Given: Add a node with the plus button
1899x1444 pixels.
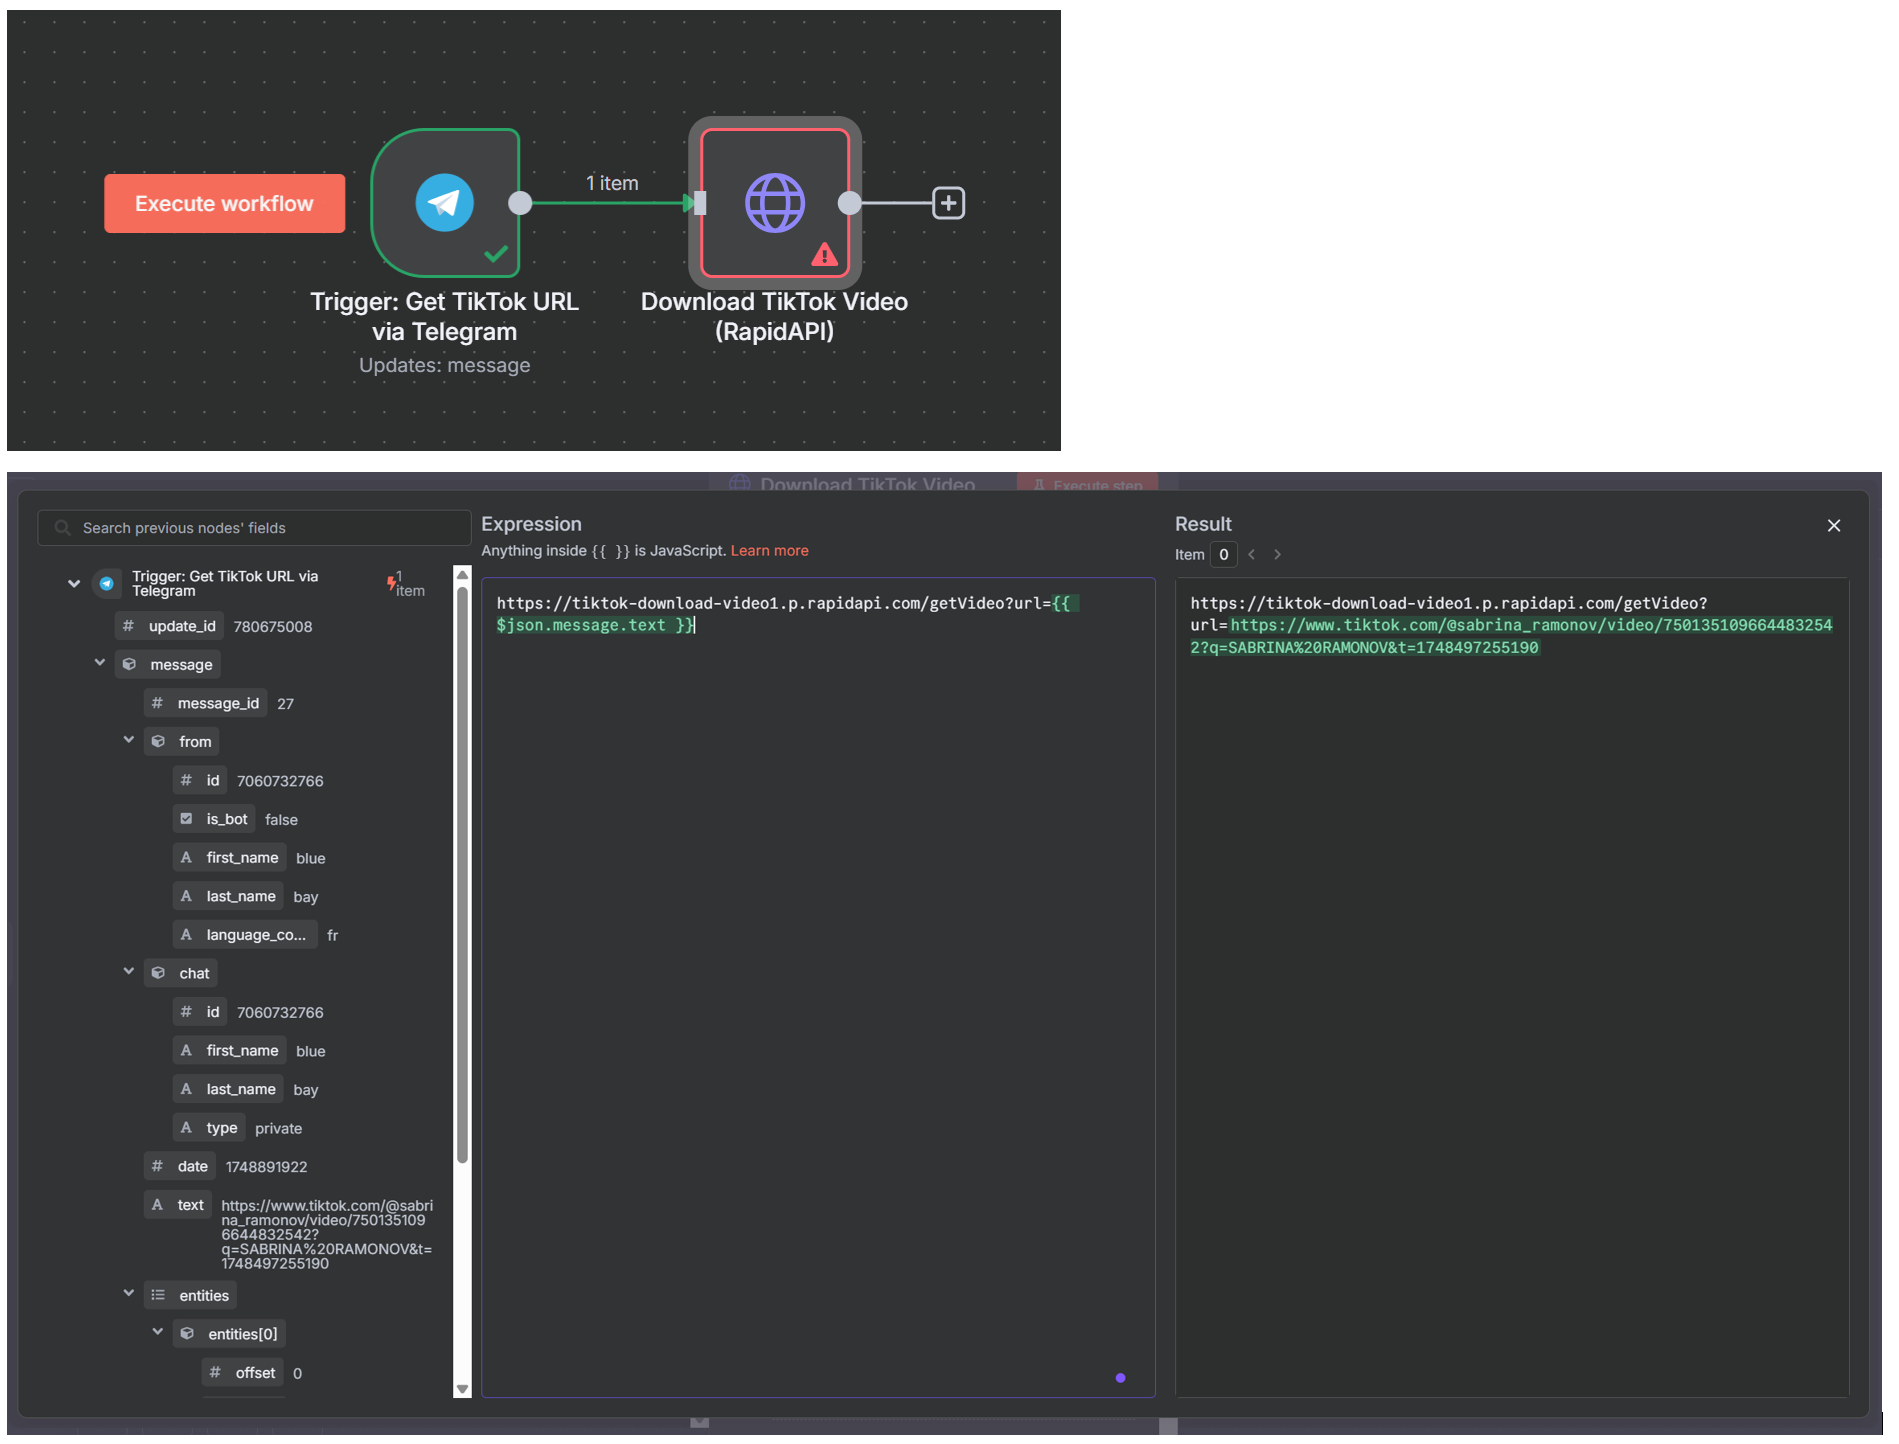Looking at the screenshot, I should click(948, 203).
